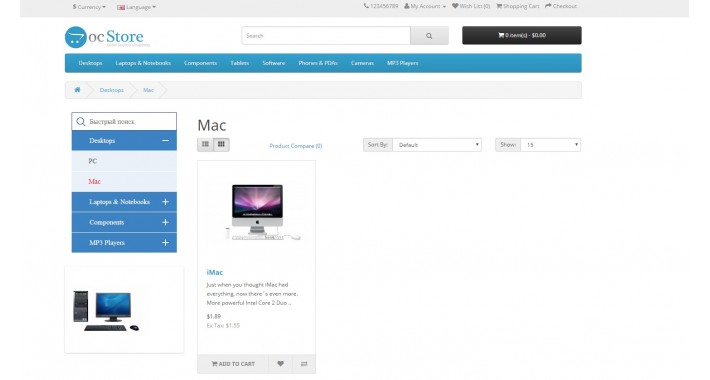Open Phones & PDAs menu item
Viewport: 710px width, 380px height.
click(318, 63)
